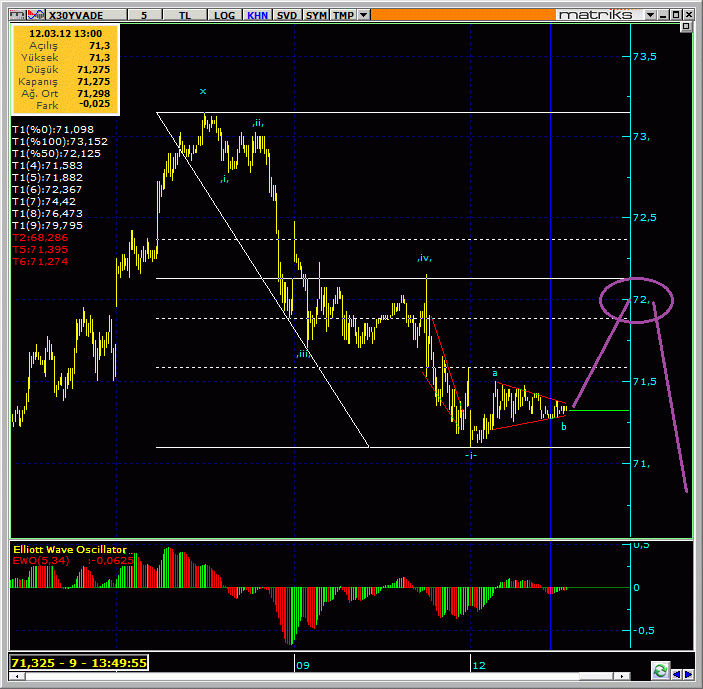Open the TMP template menu
Viewport: 703px width, 689px height.
click(343, 15)
